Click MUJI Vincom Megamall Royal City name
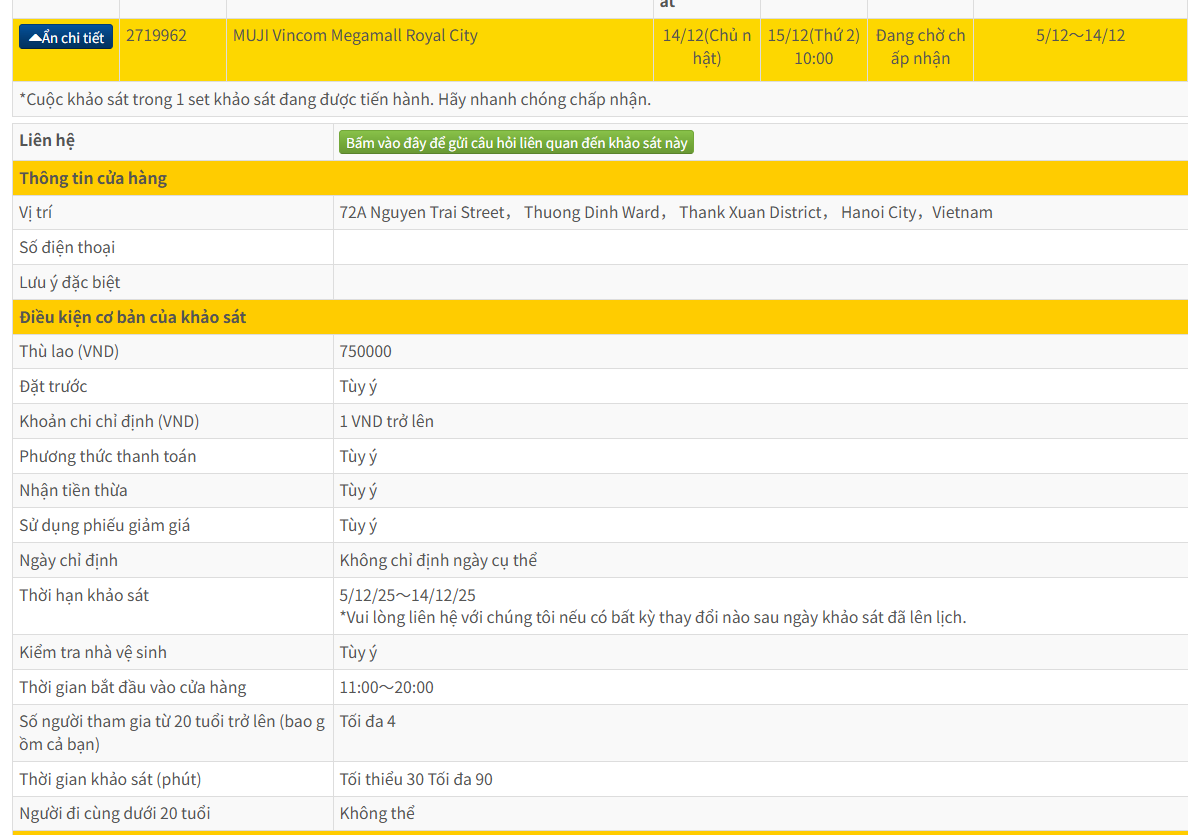This screenshot has height=835, width=1188. 355,36
